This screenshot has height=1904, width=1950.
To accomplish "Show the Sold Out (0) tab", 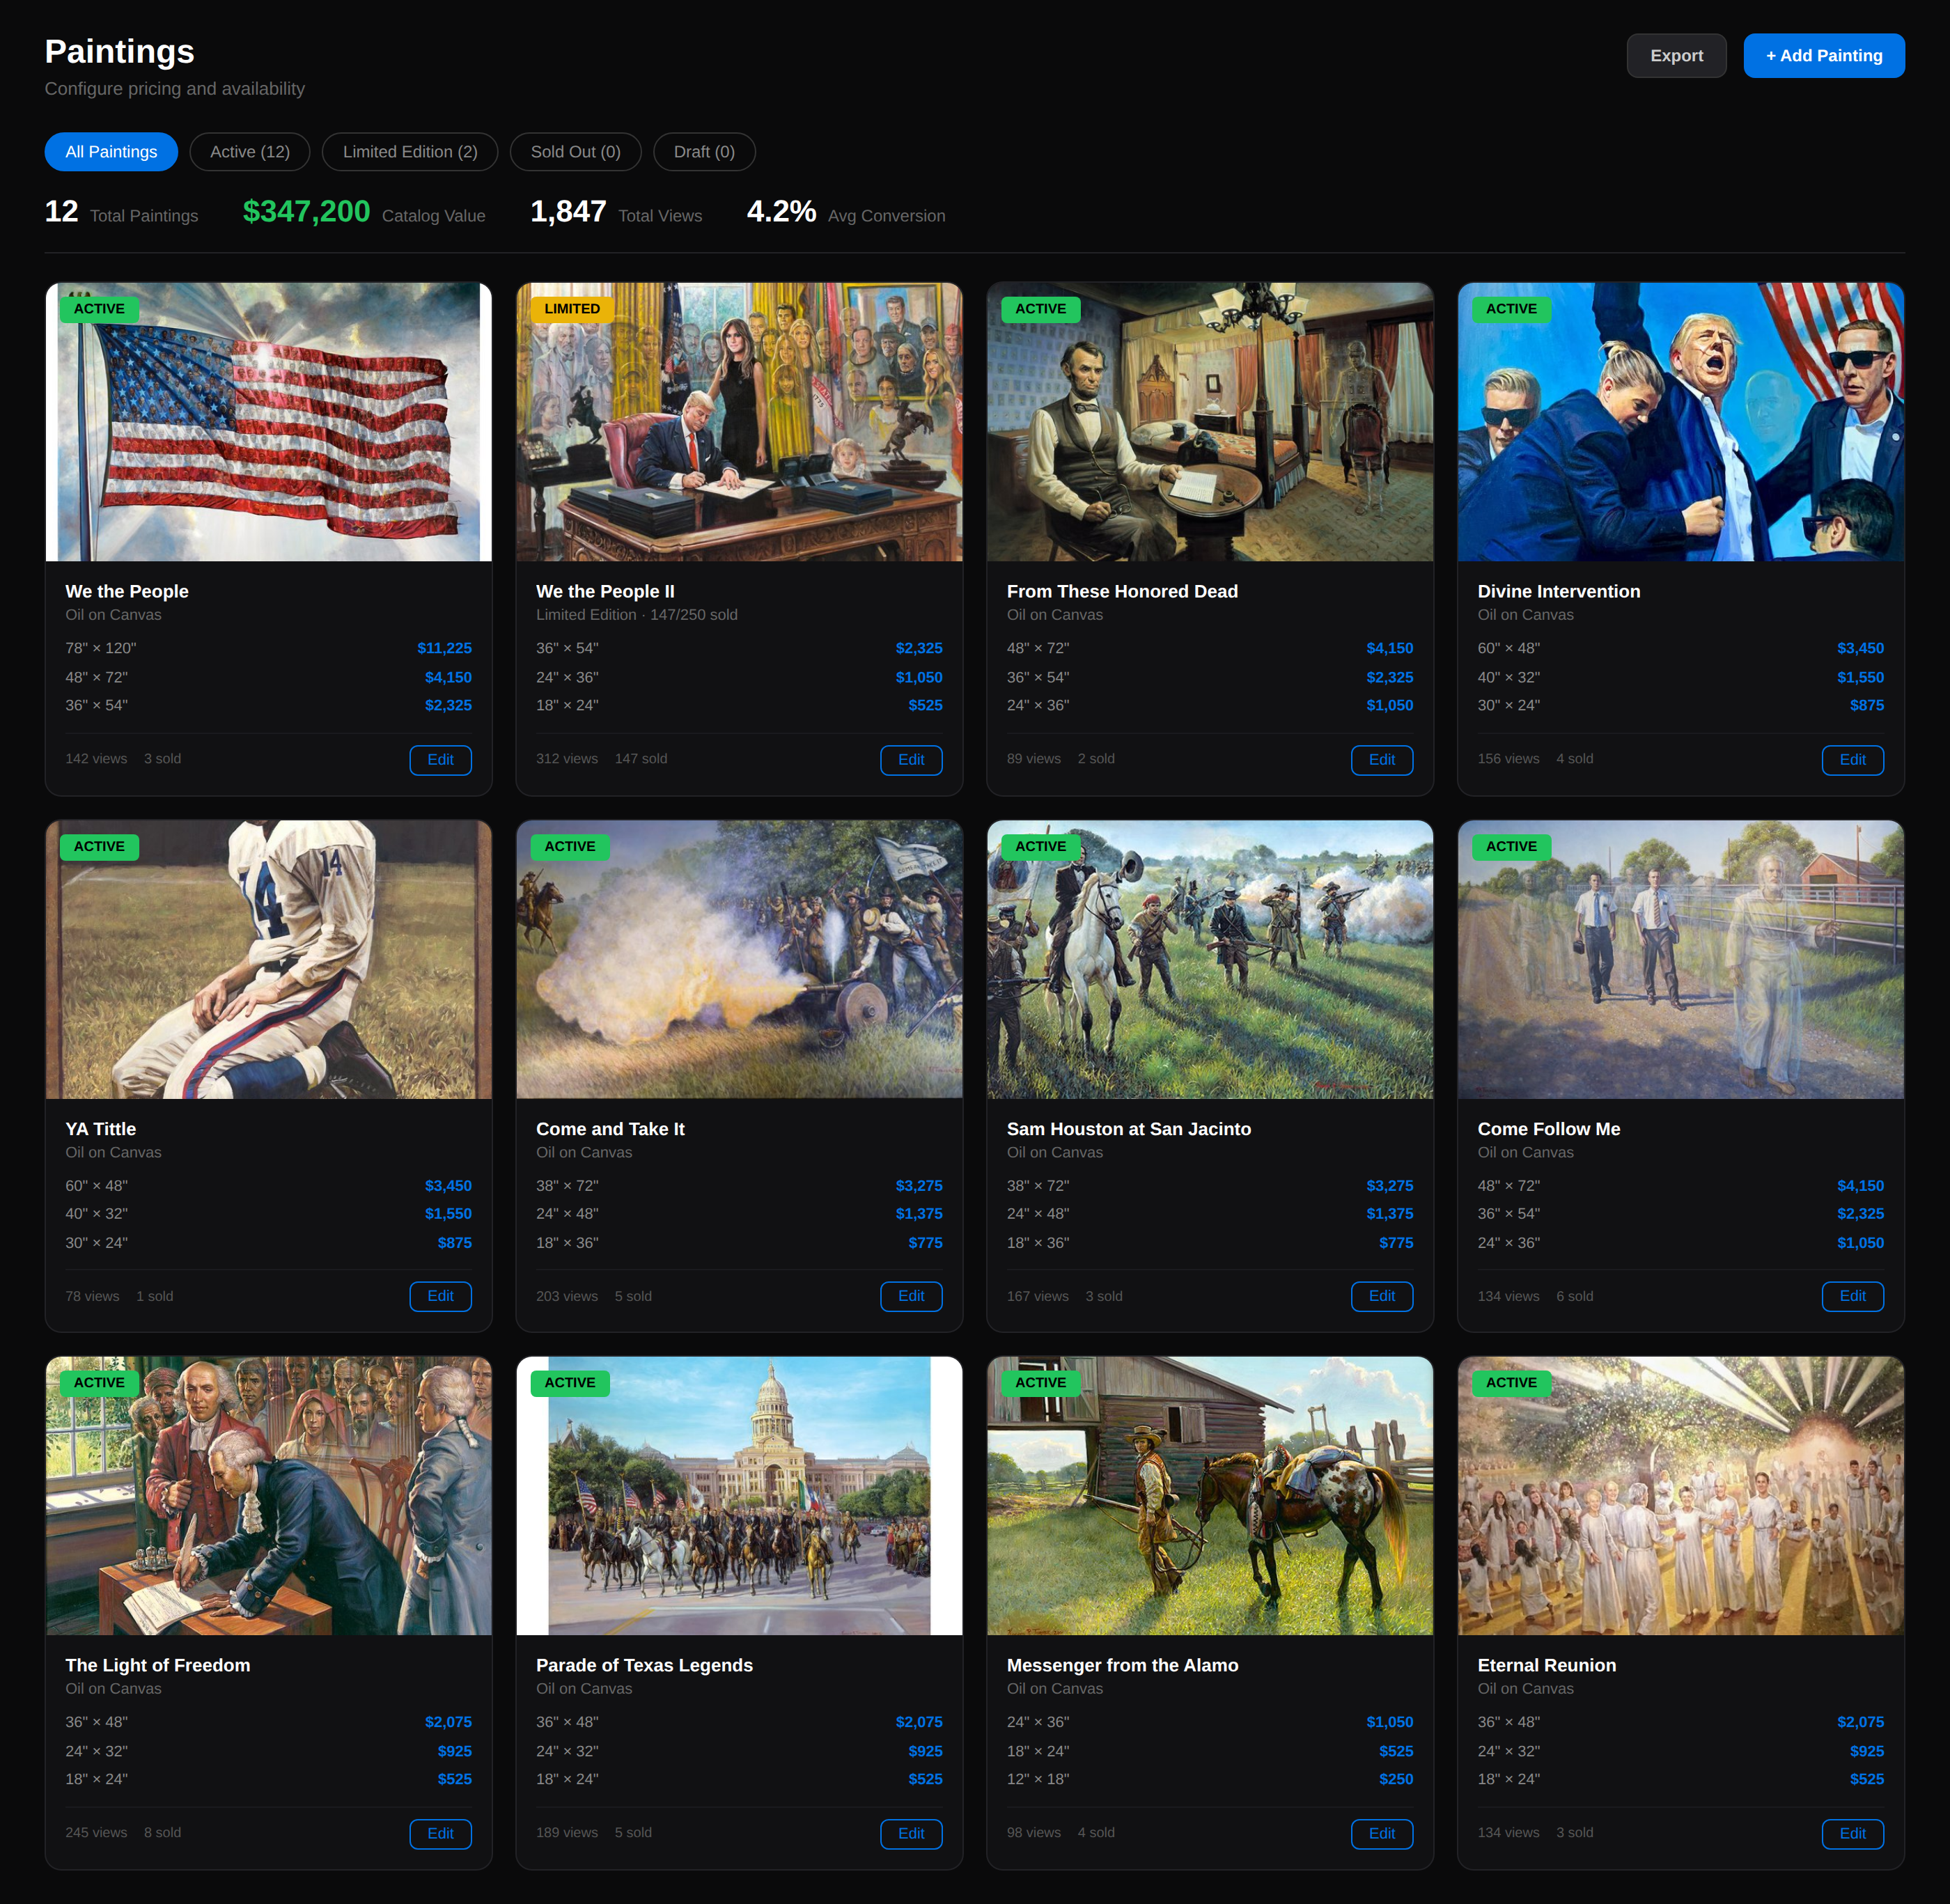I will coord(575,152).
